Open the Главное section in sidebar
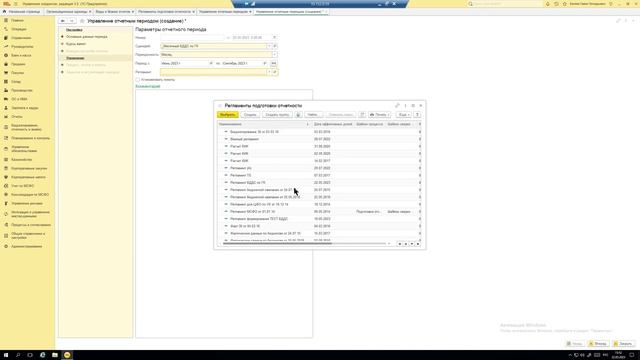Screen dimensions: 640x360 tap(17, 20)
